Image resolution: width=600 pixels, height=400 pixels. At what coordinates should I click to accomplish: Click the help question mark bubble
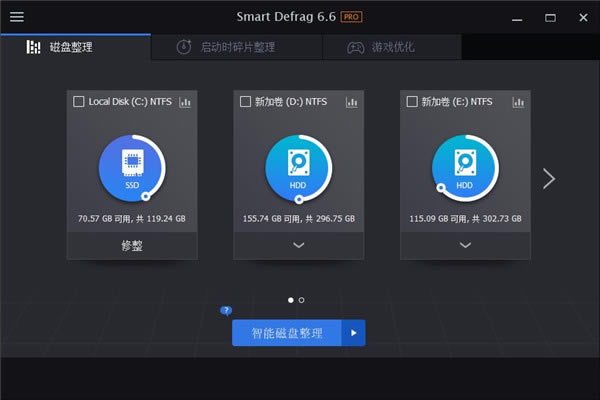click(x=226, y=310)
